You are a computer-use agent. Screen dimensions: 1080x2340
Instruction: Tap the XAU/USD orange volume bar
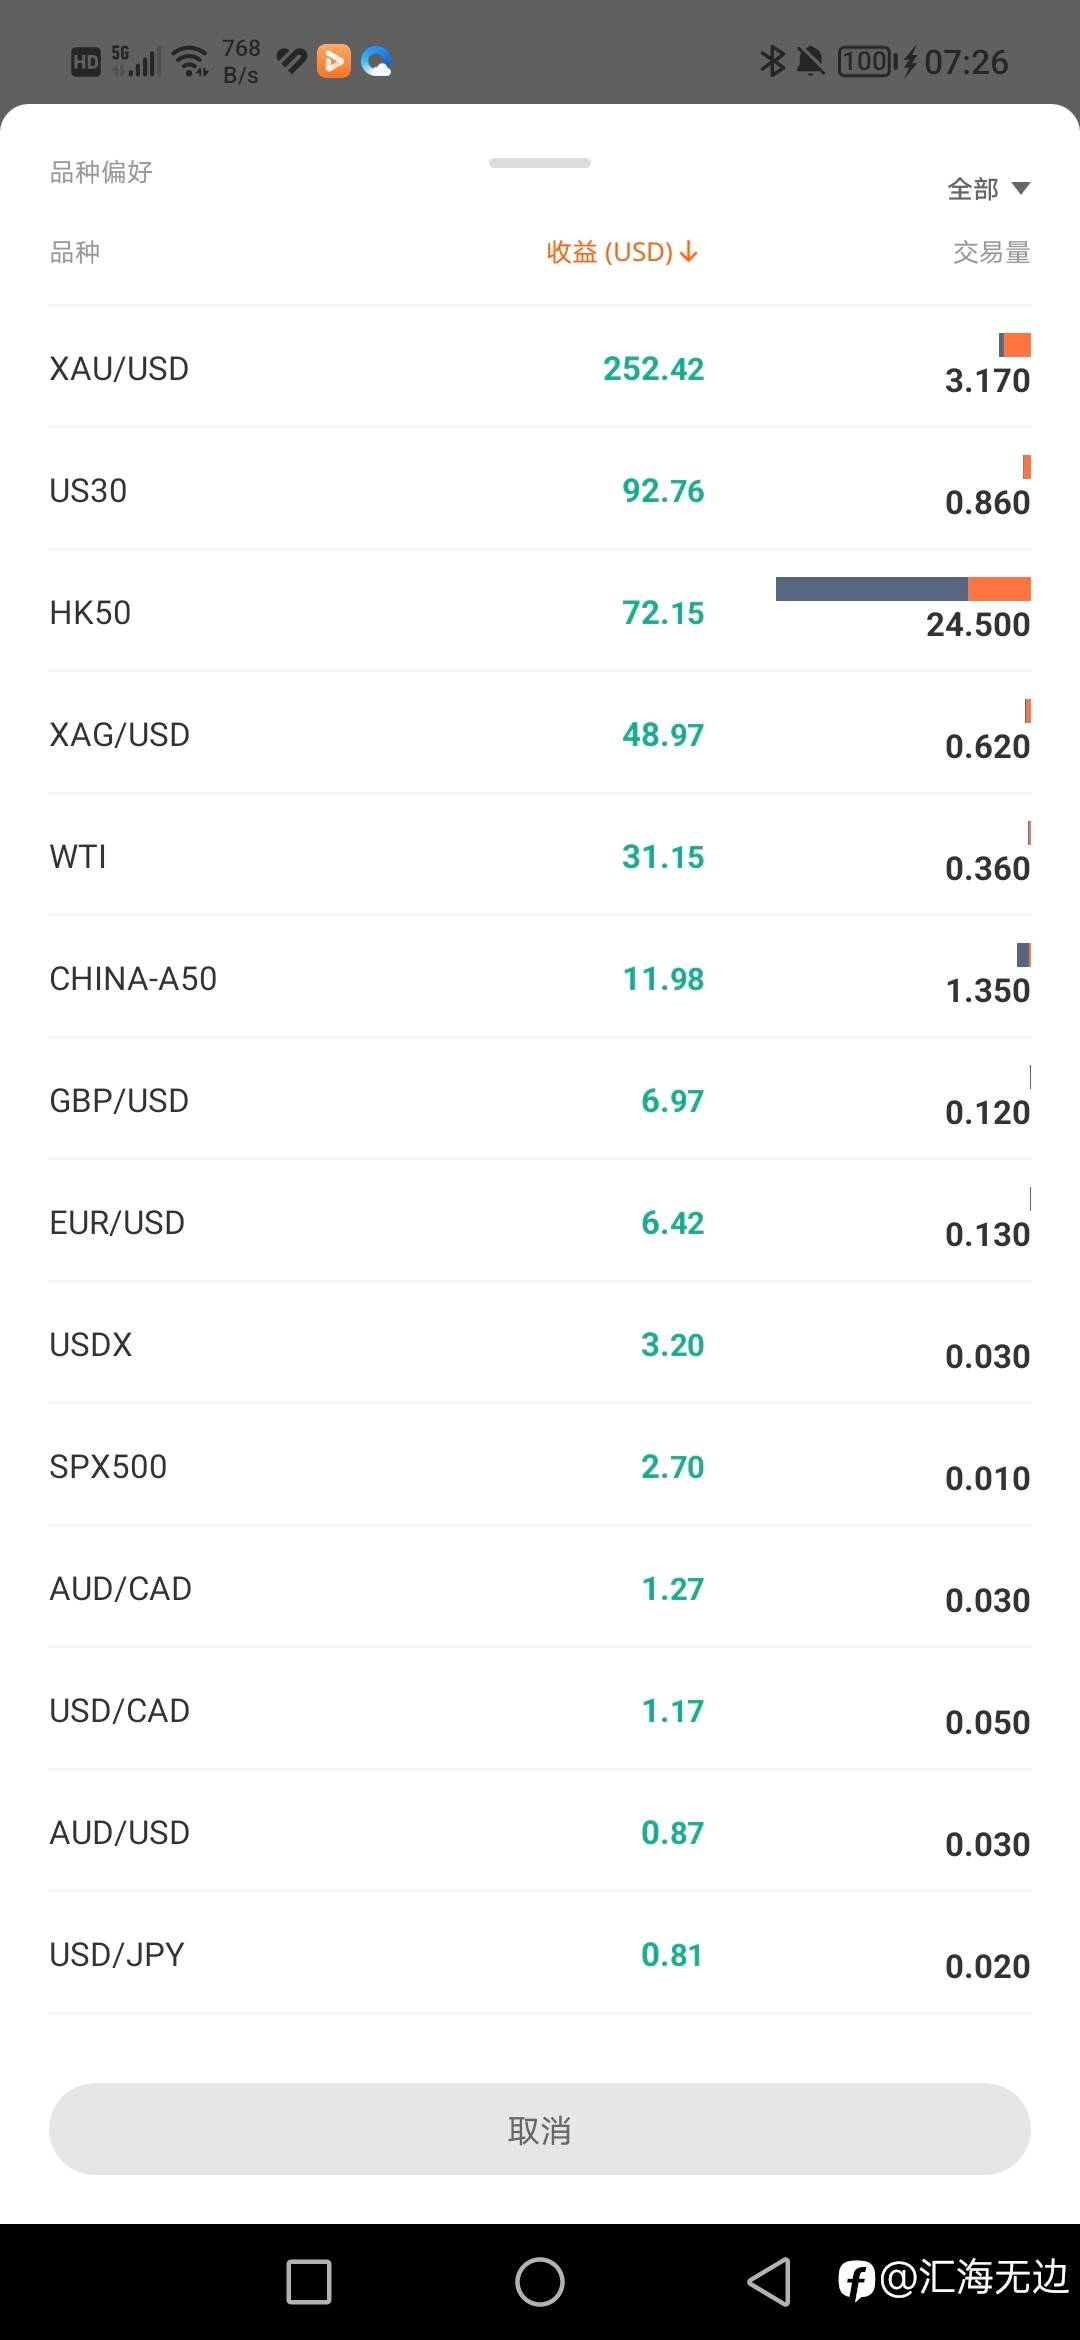[1016, 345]
